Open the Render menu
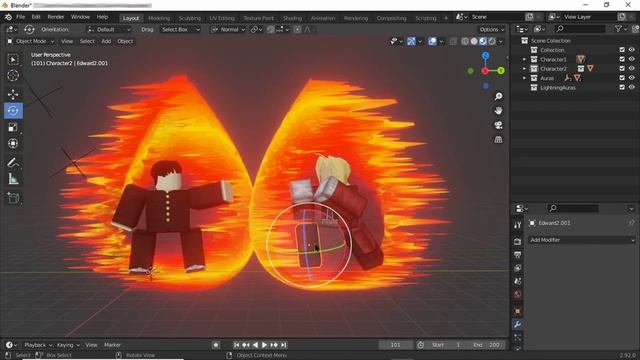This screenshot has width=640, height=360. [x=56, y=17]
